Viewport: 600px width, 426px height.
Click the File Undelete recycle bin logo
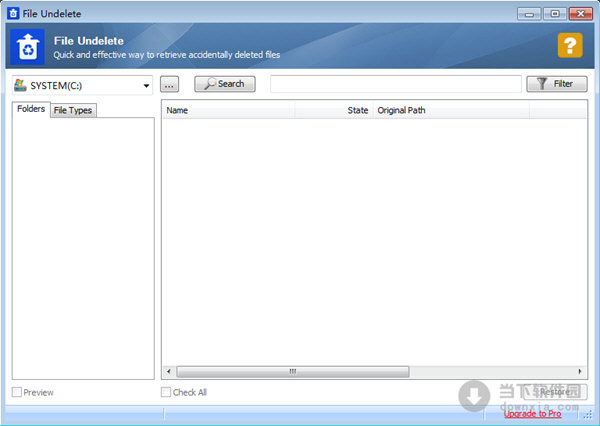[x=27, y=47]
